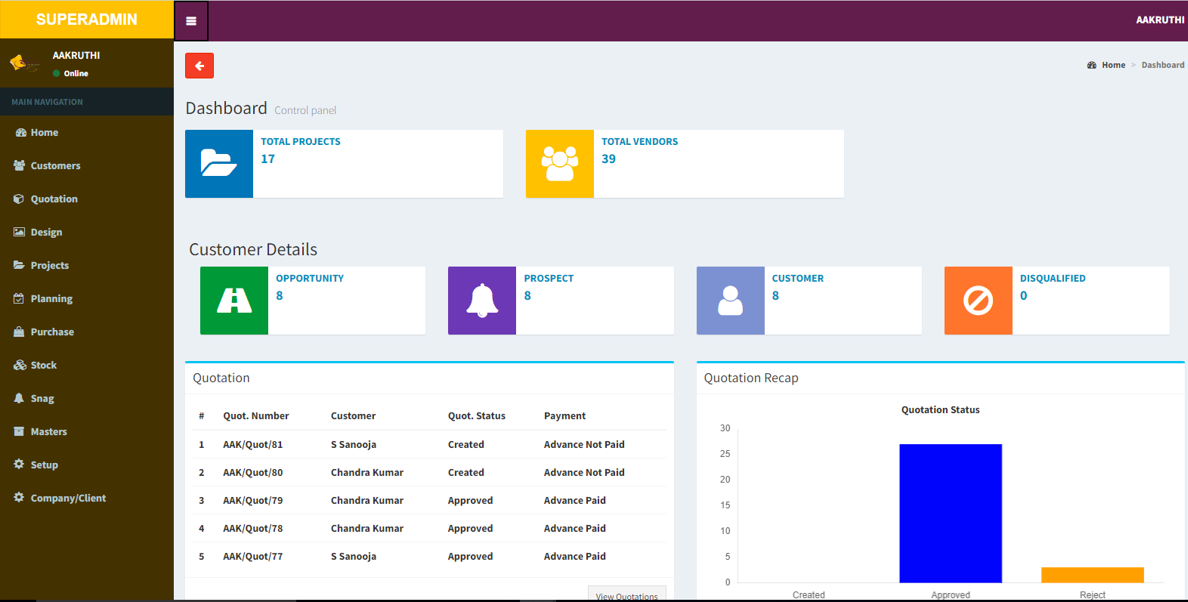The width and height of the screenshot is (1188, 602).
Task: Toggle the sidebar with the hamburger icon
Action: 191,21
